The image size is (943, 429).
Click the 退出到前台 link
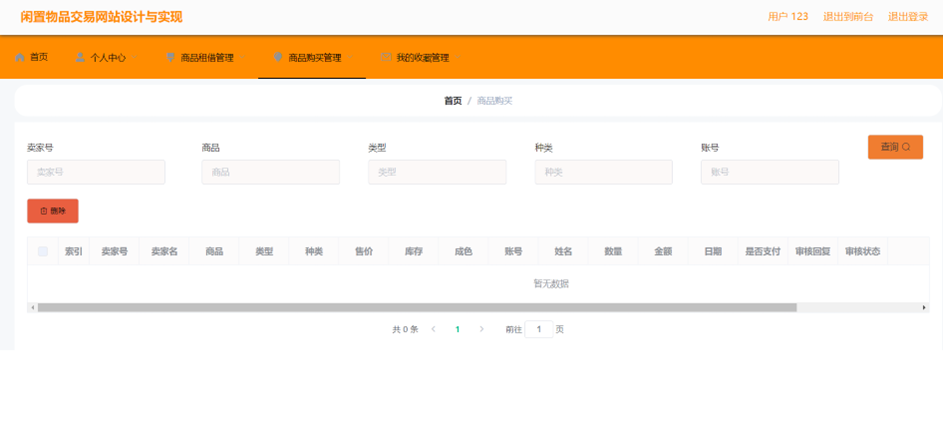pyautogui.click(x=848, y=17)
